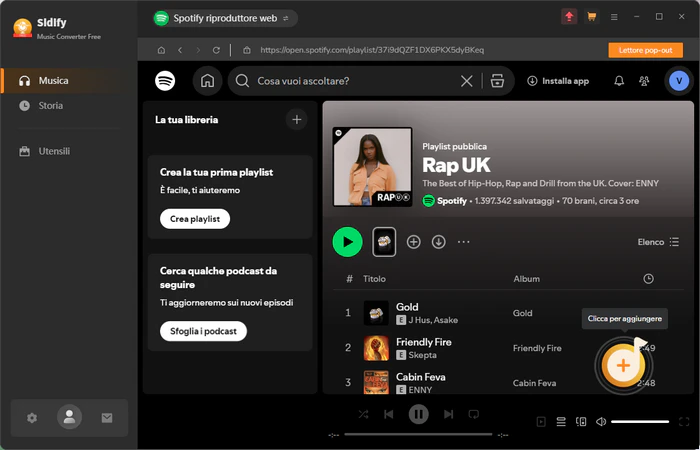The height and width of the screenshot is (450, 700).
Task: Open the Musica section in sidebar
Action: (69, 81)
